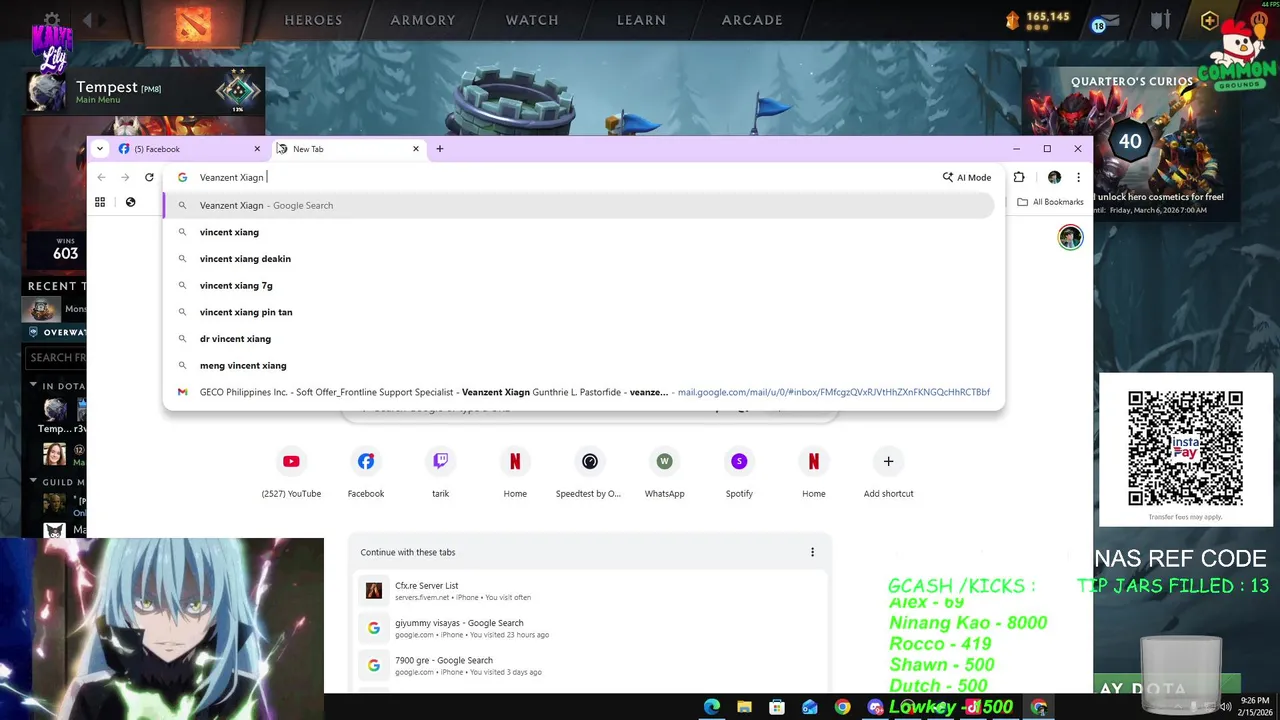The width and height of the screenshot is (1280, 720).
Task: Close the Facebook tab
Action: click(257, 149)
